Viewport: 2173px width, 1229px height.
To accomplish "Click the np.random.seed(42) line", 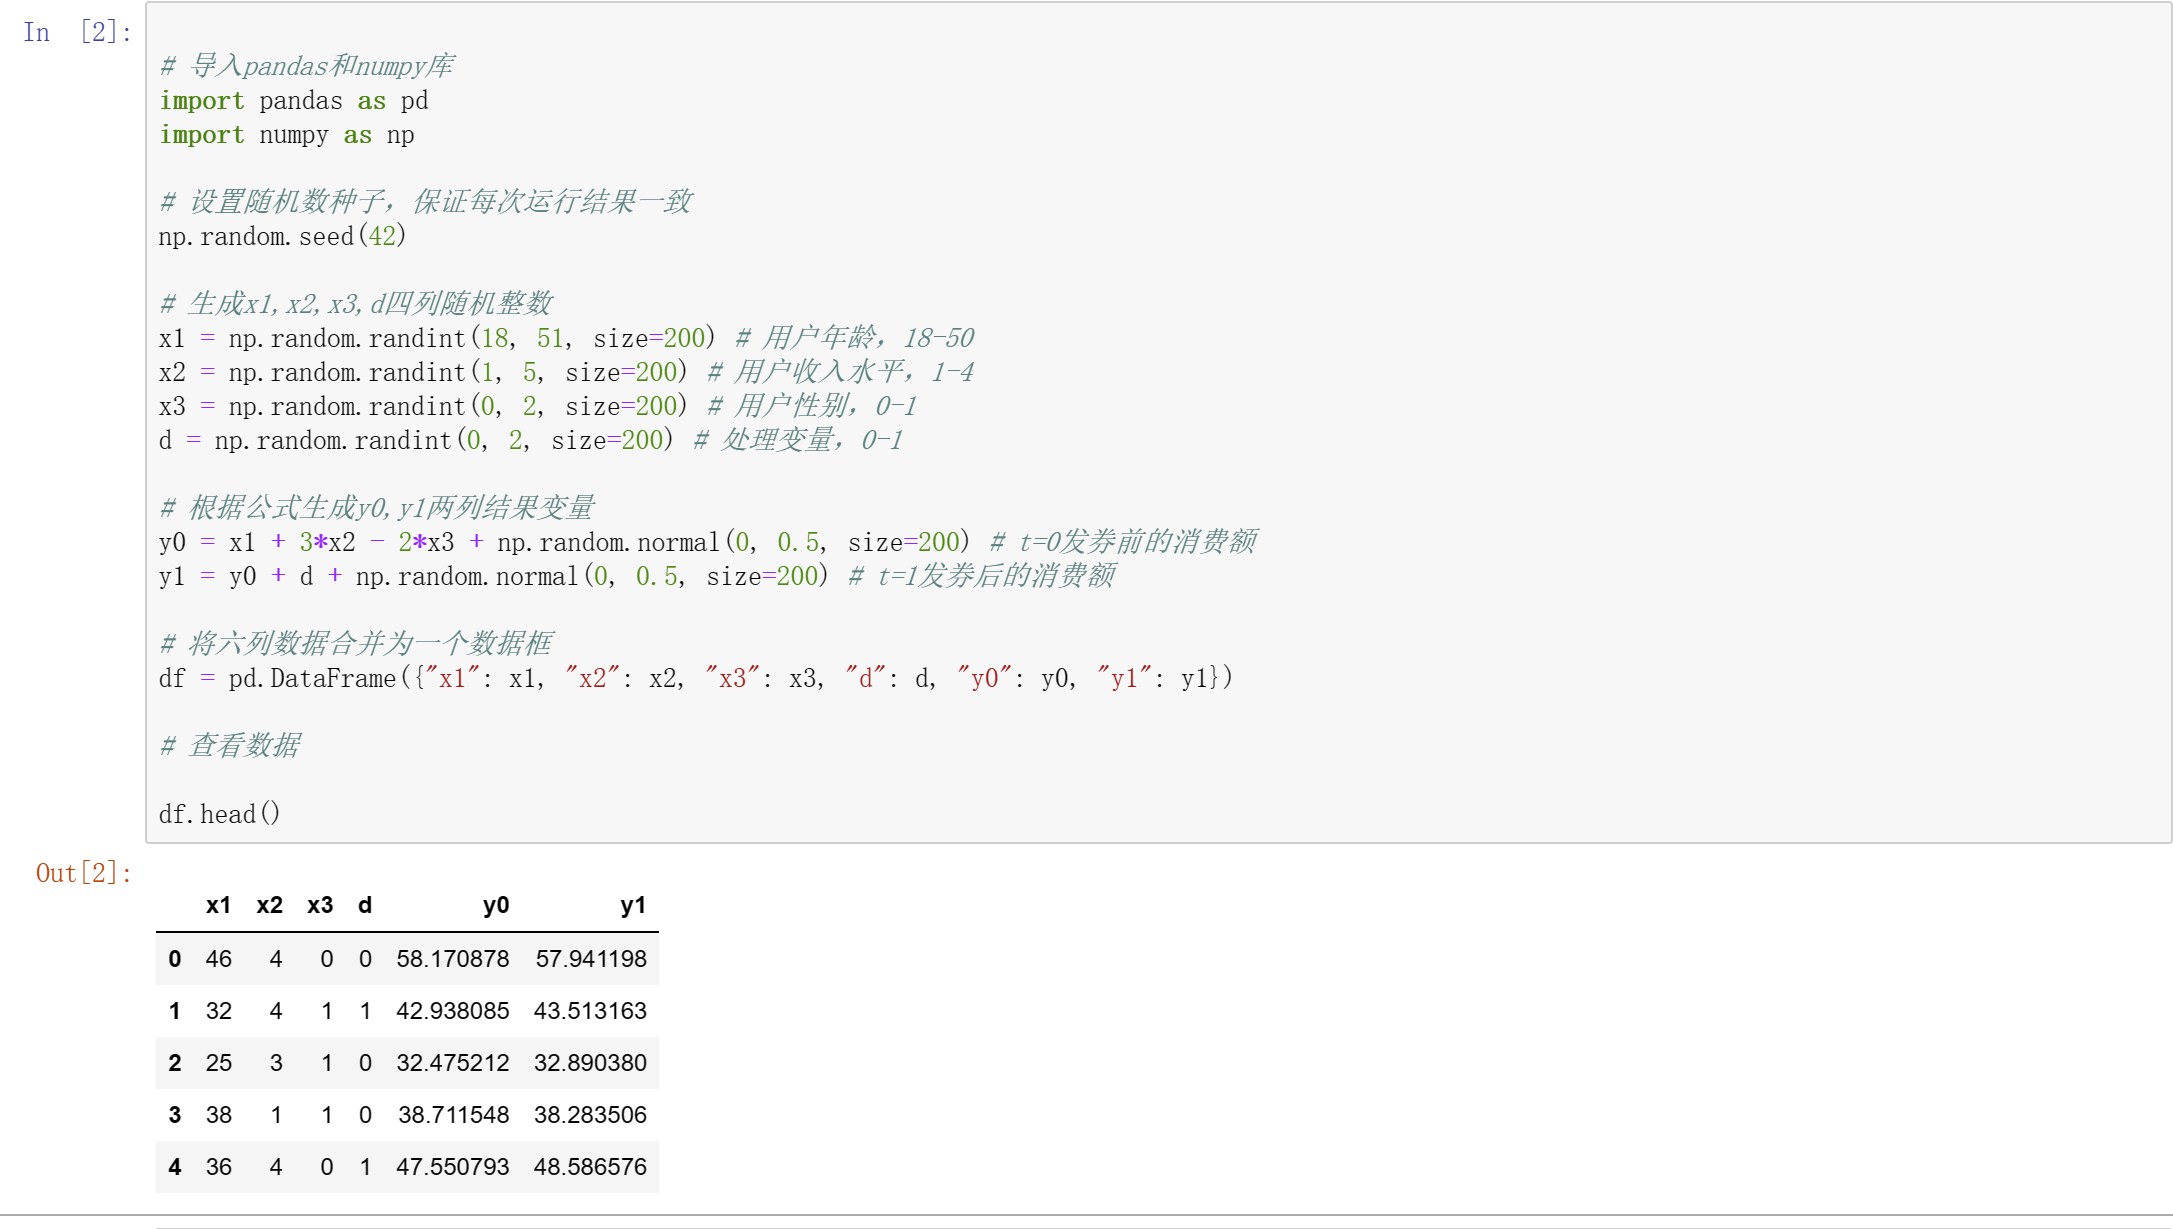I will point(282,237).
